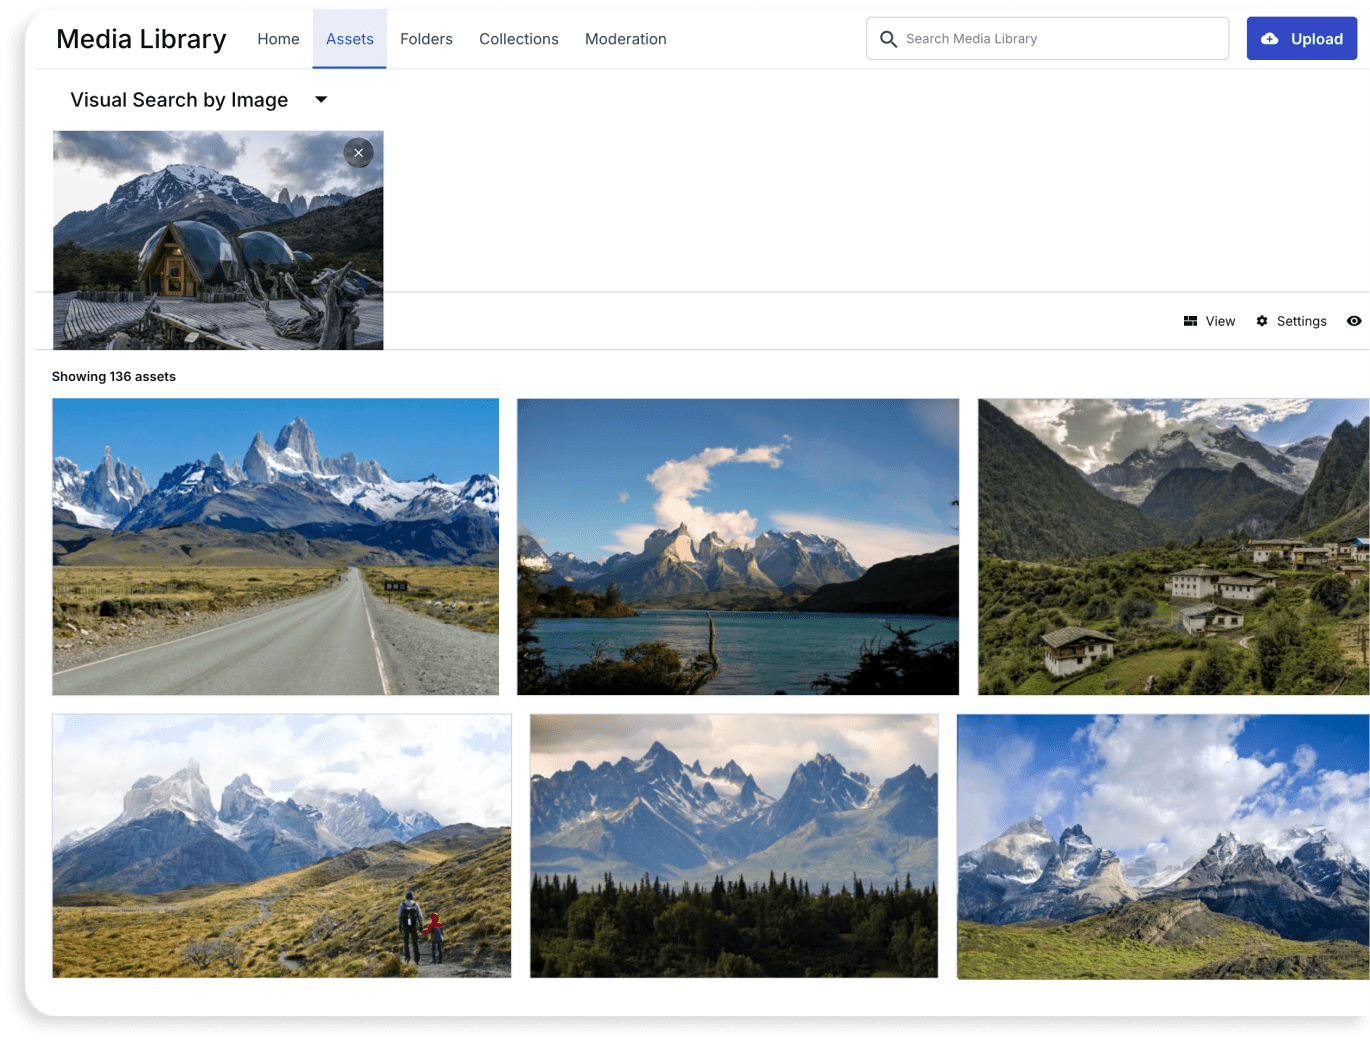Screen dimensions: 1370x1040
Task: Go to the Home tab
Action: click(x=278, y=38)
